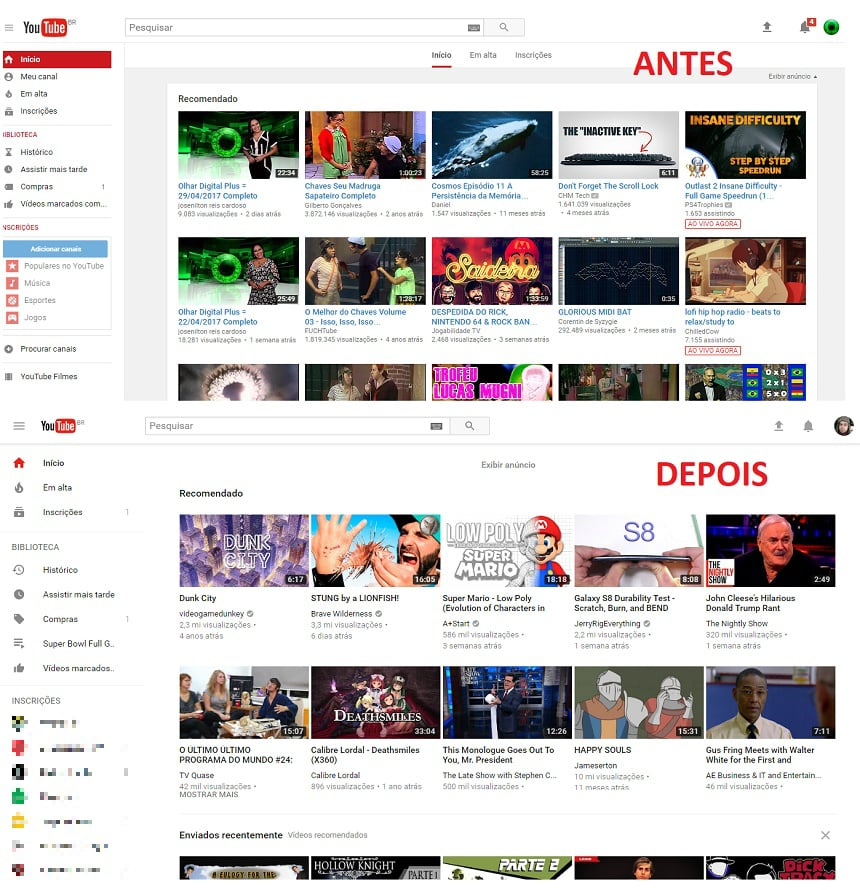860x890 pixels.
Task: Open notifications bell in new header
Action: point(808,426)
